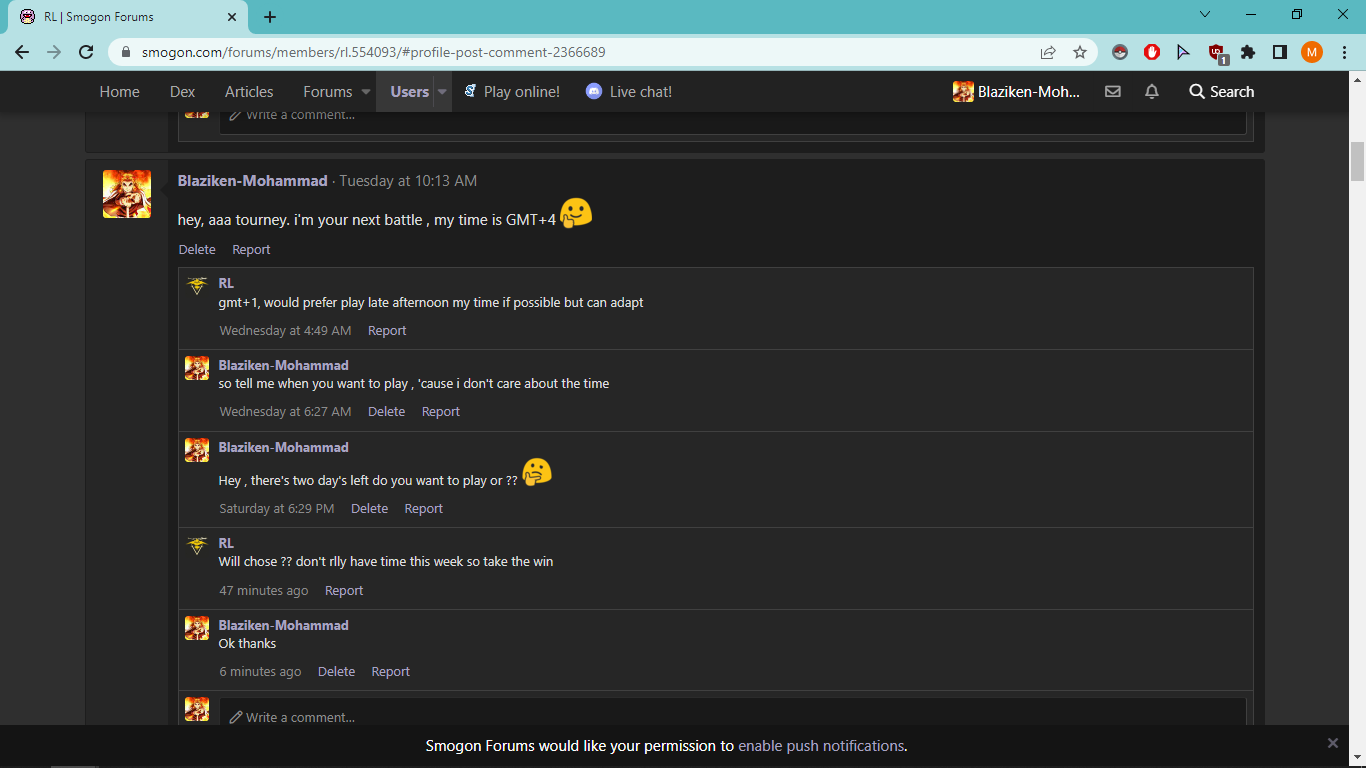Delete the Wednesday 6:27 AM comment
1366x768 pixels.
point(386,412)
